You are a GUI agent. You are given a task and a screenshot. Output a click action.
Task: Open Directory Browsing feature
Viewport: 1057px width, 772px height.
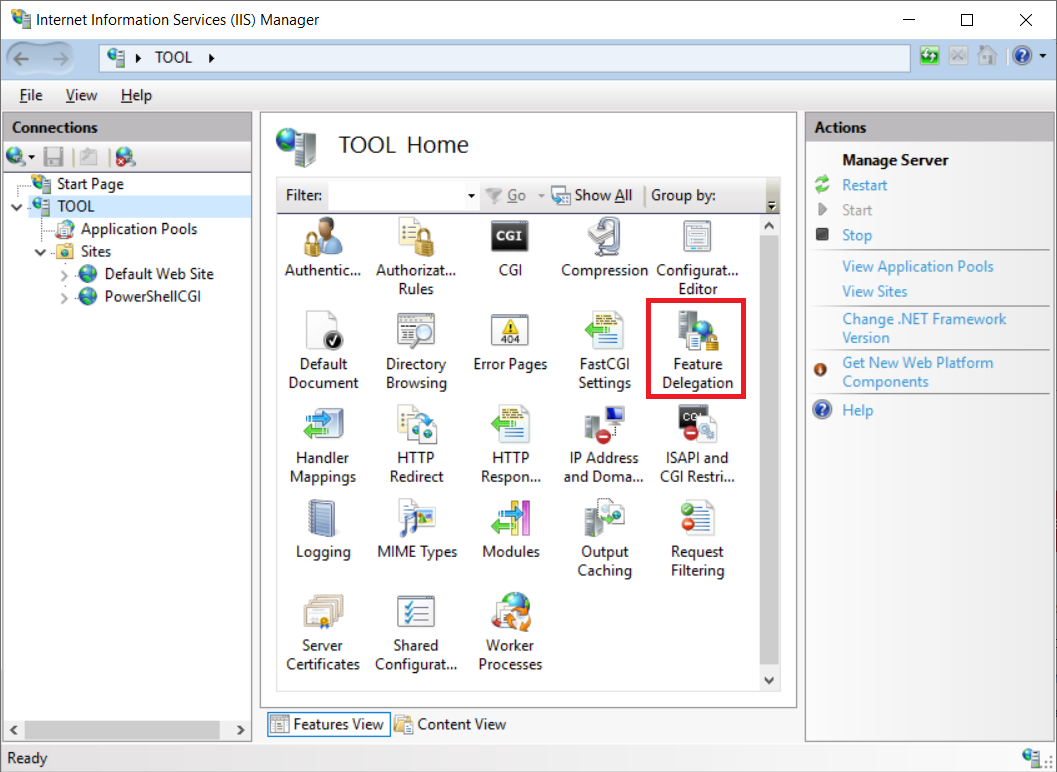tap(416, 350)
